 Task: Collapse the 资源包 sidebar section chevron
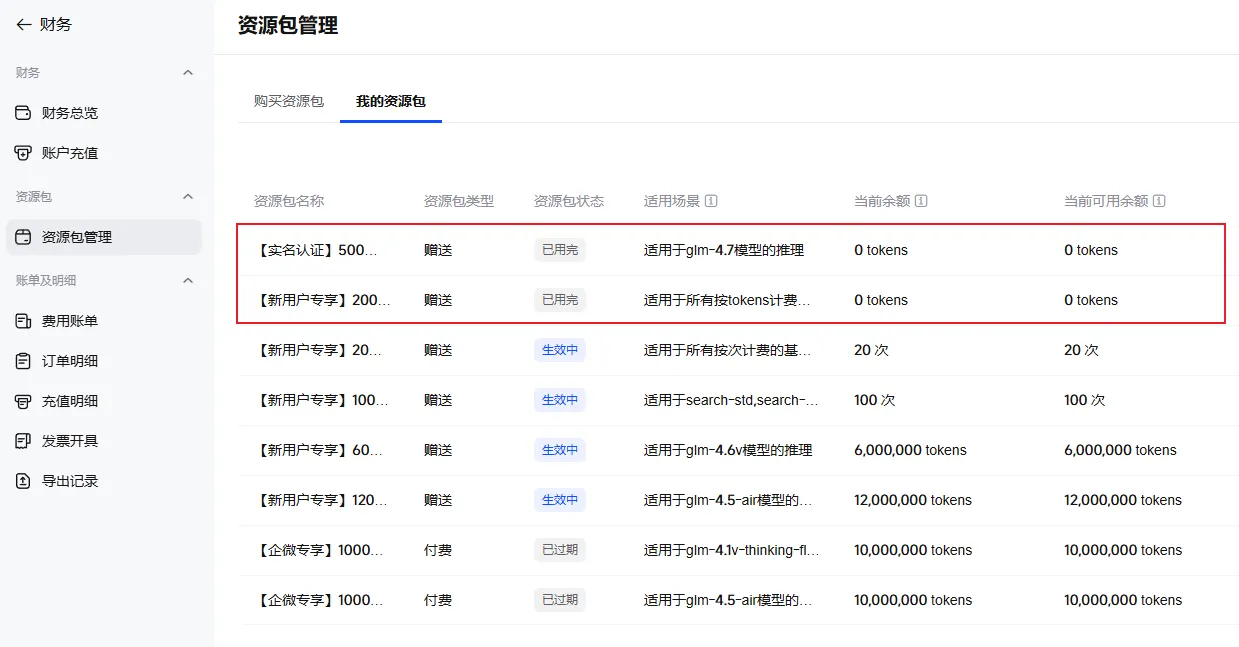click(x=188, y=197)
